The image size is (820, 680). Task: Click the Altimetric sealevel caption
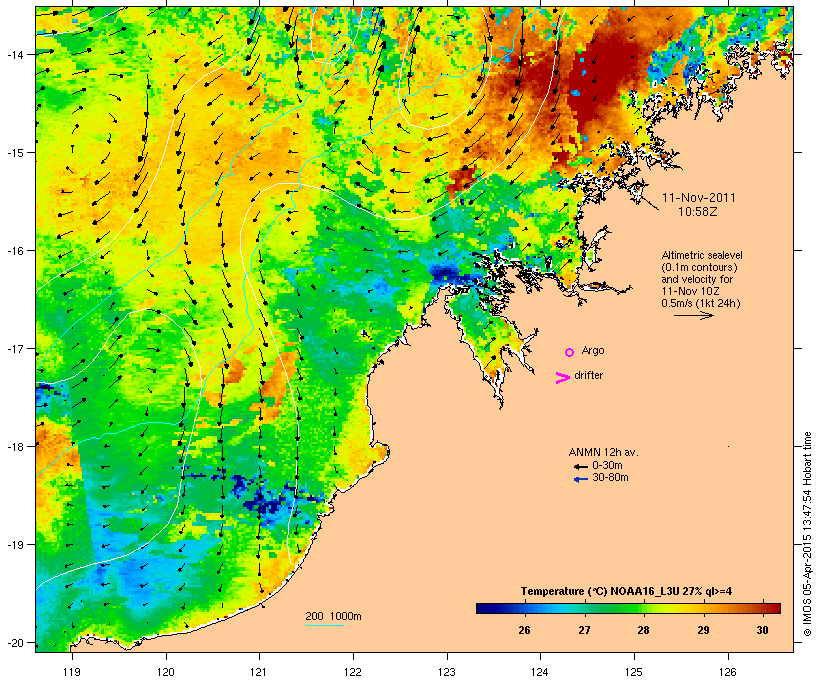pyautogui.click(x=702, y=255)
